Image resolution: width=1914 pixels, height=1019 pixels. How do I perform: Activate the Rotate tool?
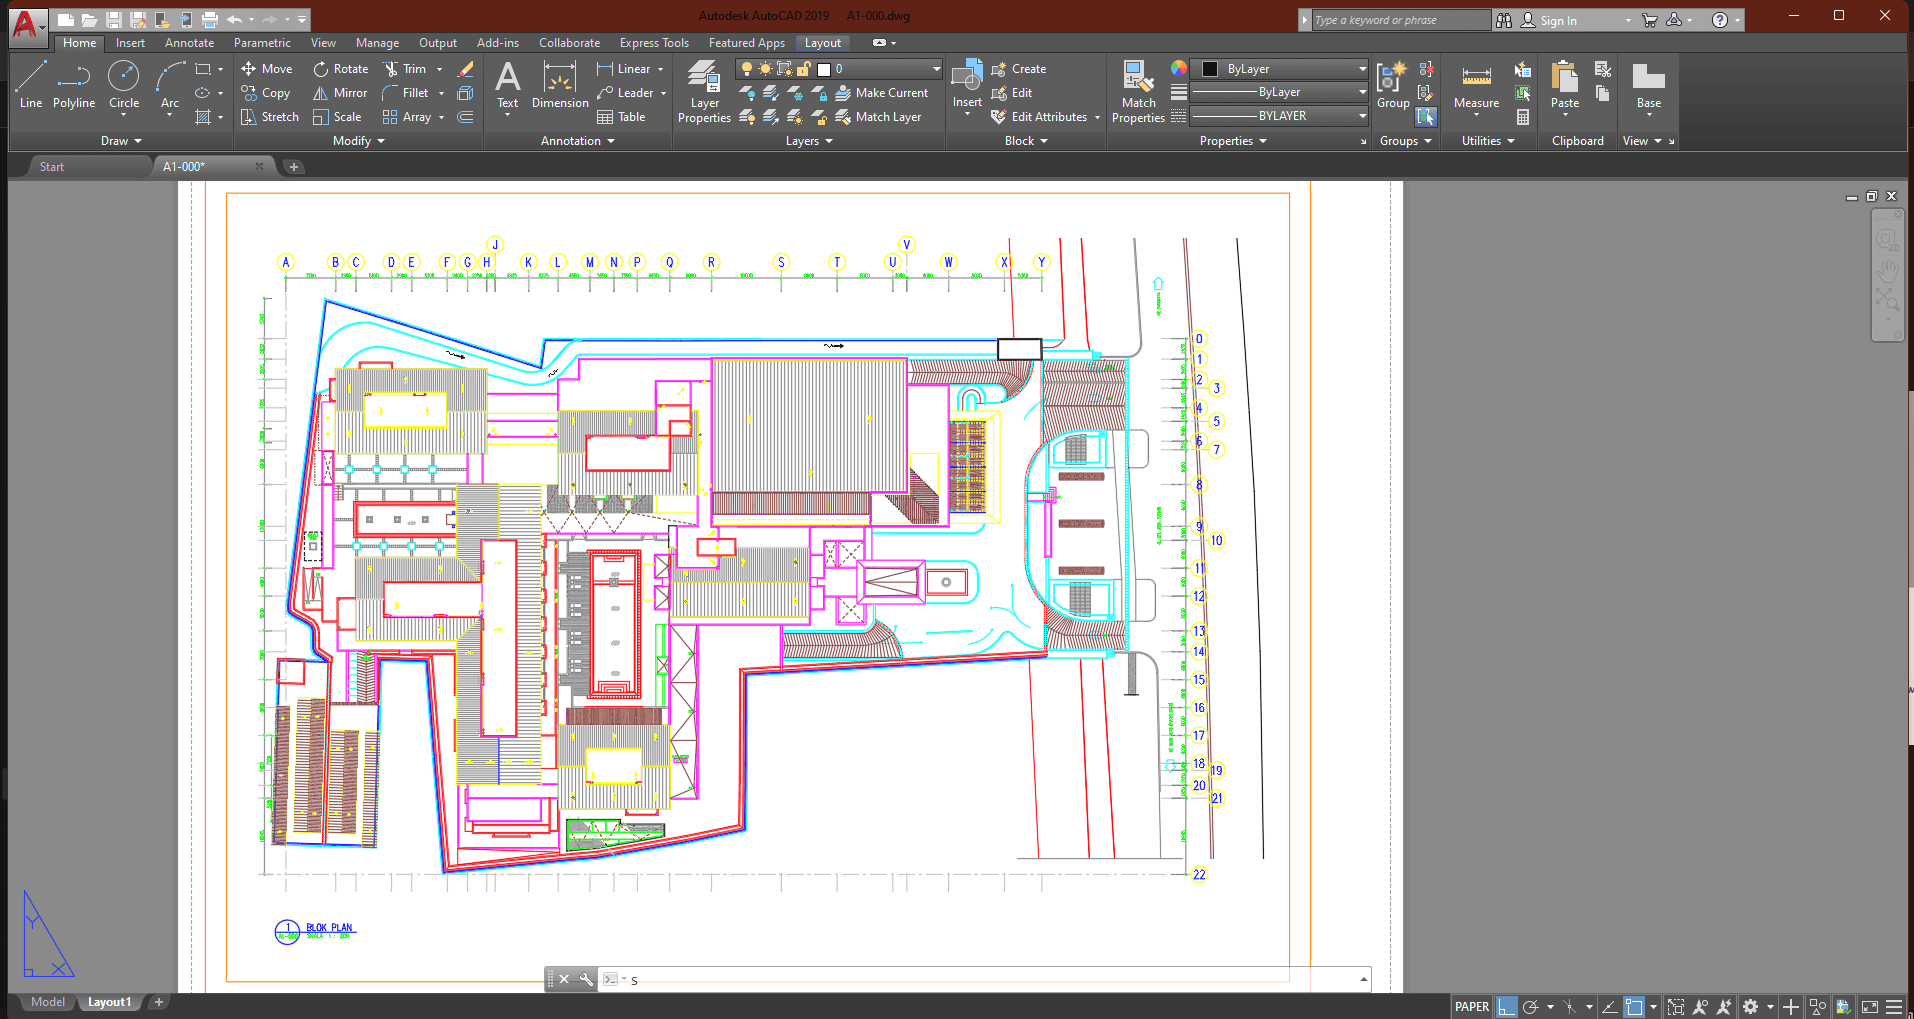click(339, 68)
